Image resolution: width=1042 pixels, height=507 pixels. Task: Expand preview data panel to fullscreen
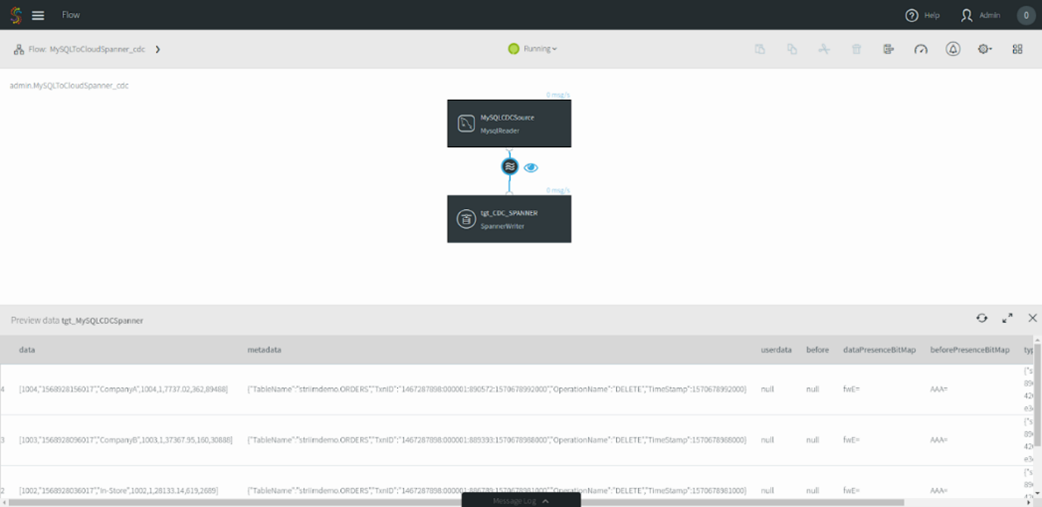pyautogui.click(x=1007, y=318)
